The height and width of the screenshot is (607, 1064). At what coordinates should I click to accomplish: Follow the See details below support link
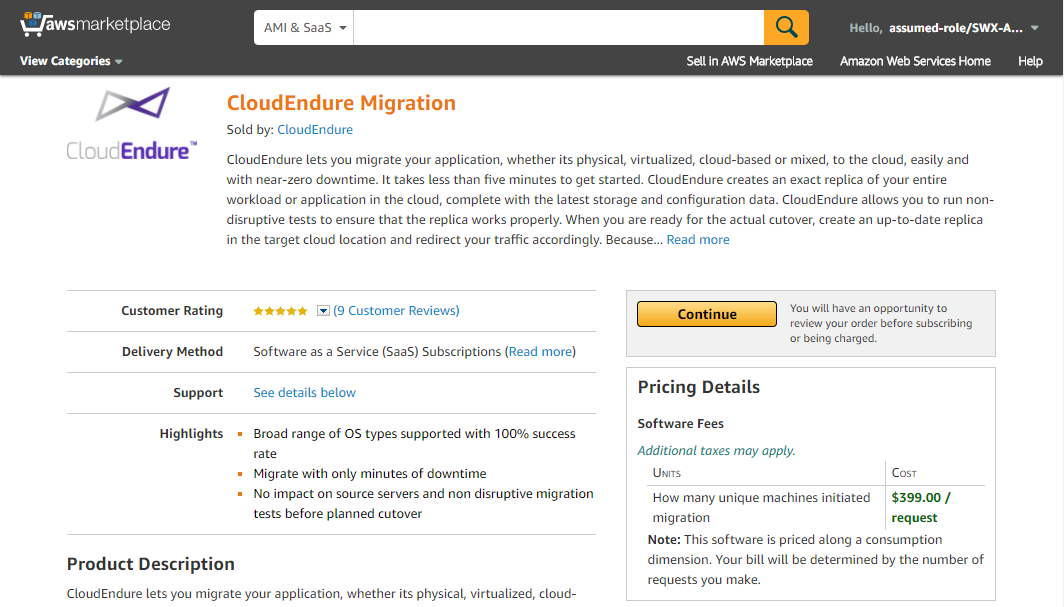tap(304, 393)
